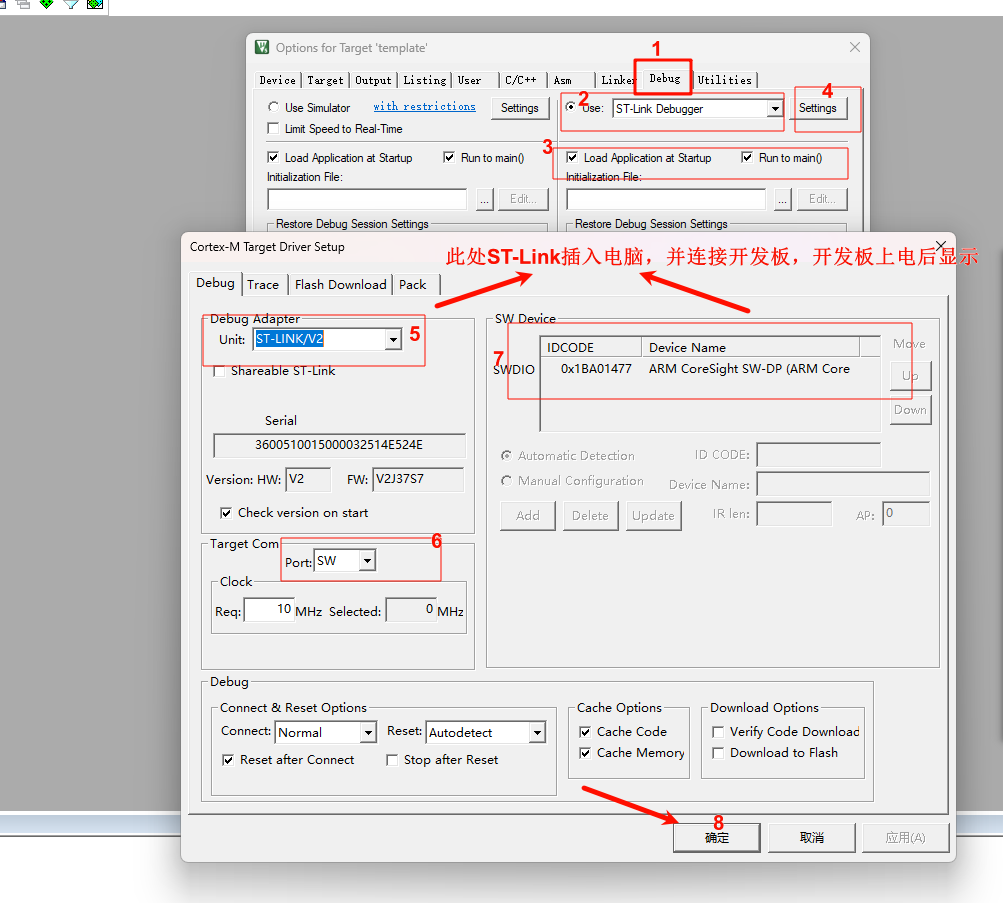Image resolution: width=1003 pixels, height=903 pixels.
Task: Click the ST-Link side '...' browse button
Action: (x=783, y=199)
